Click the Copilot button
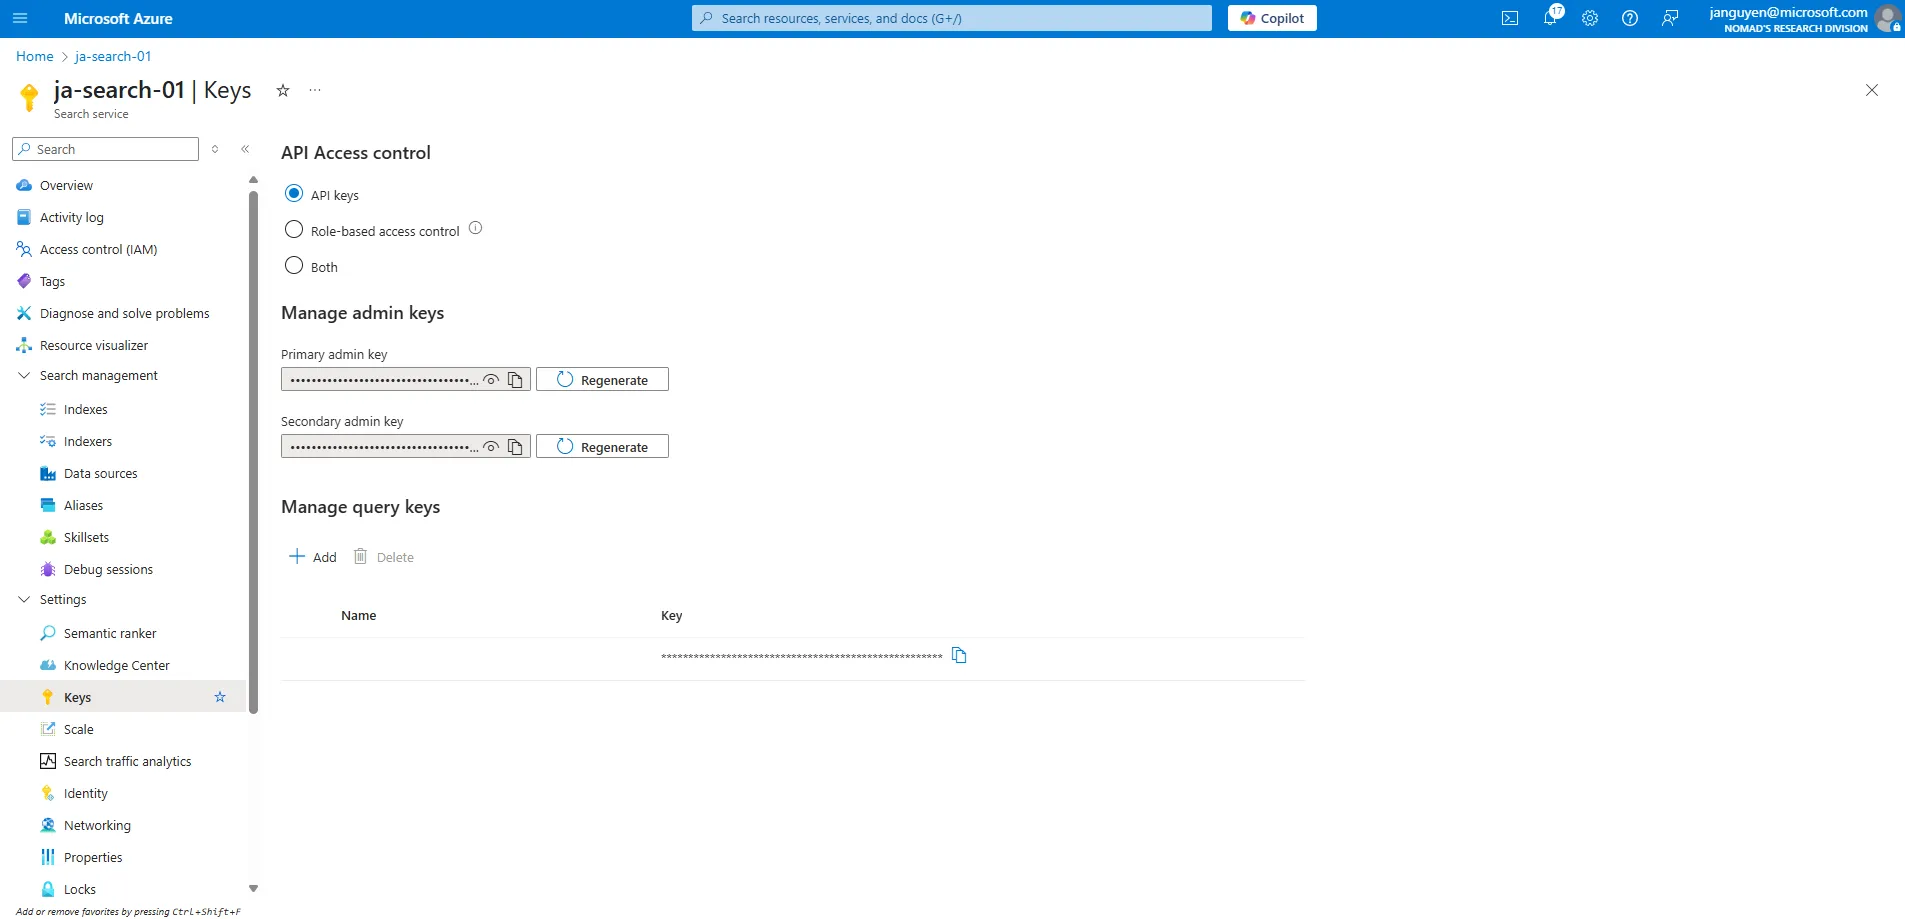 pos(1272,18)
